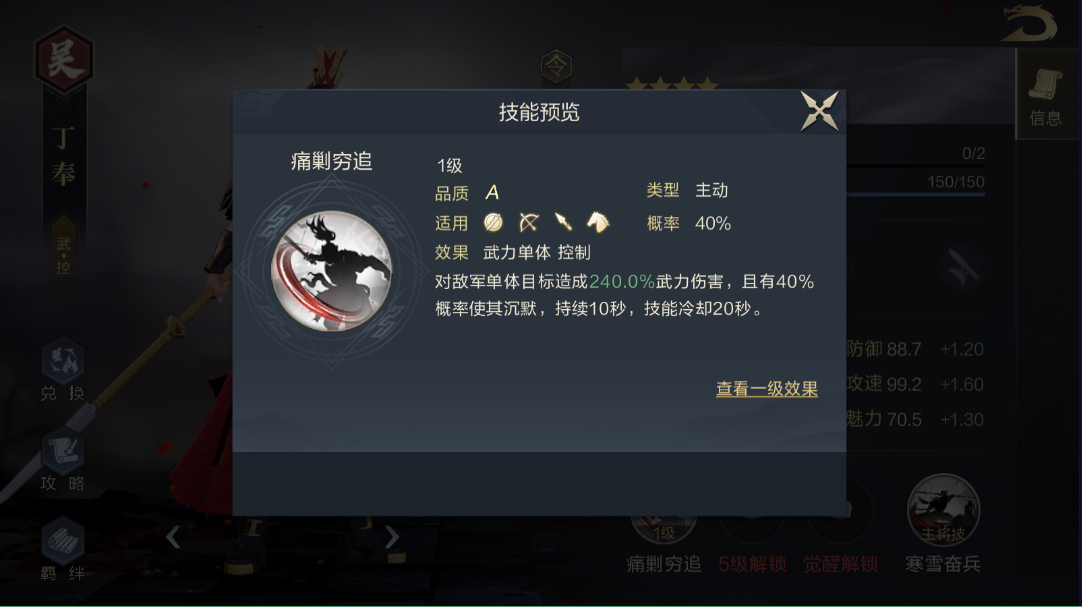
Task: Close the 技能预览 dialog with the crossed-swords icon
Action: pos(819,110)
